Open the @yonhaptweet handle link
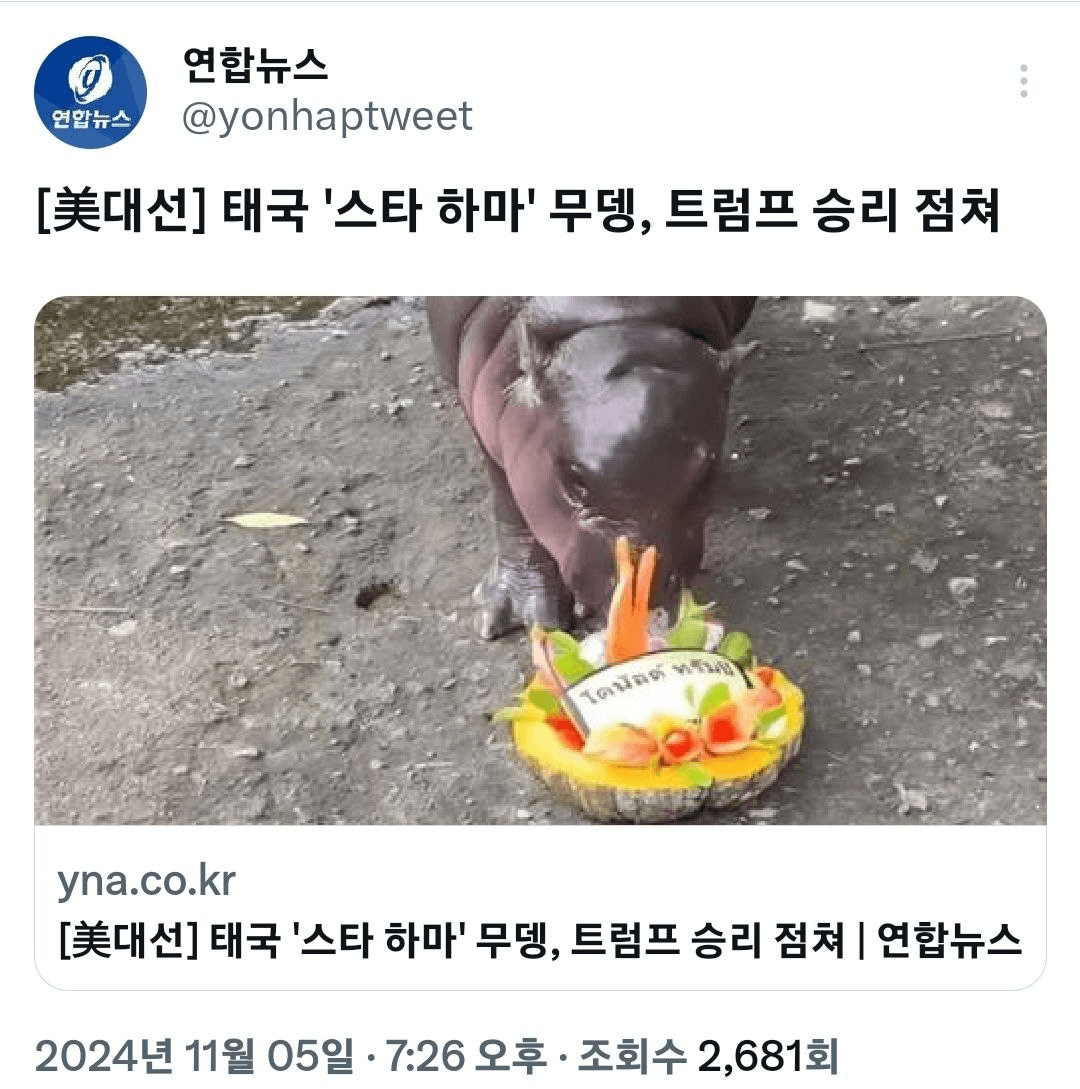1080x1089 pixels. tap(327, 117)
